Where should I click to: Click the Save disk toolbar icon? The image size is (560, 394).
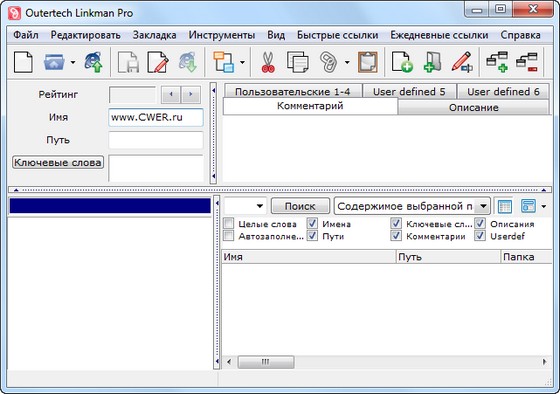point(128,62)
